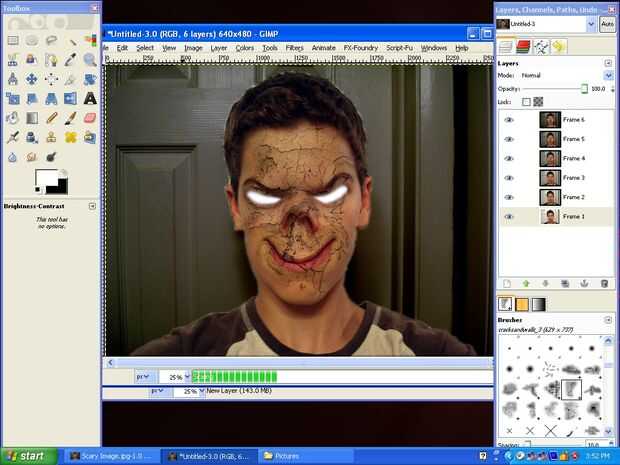Screen dimensions: 620x465
Task: Select the Zoom magnifier tool
Action: [90, 60]
